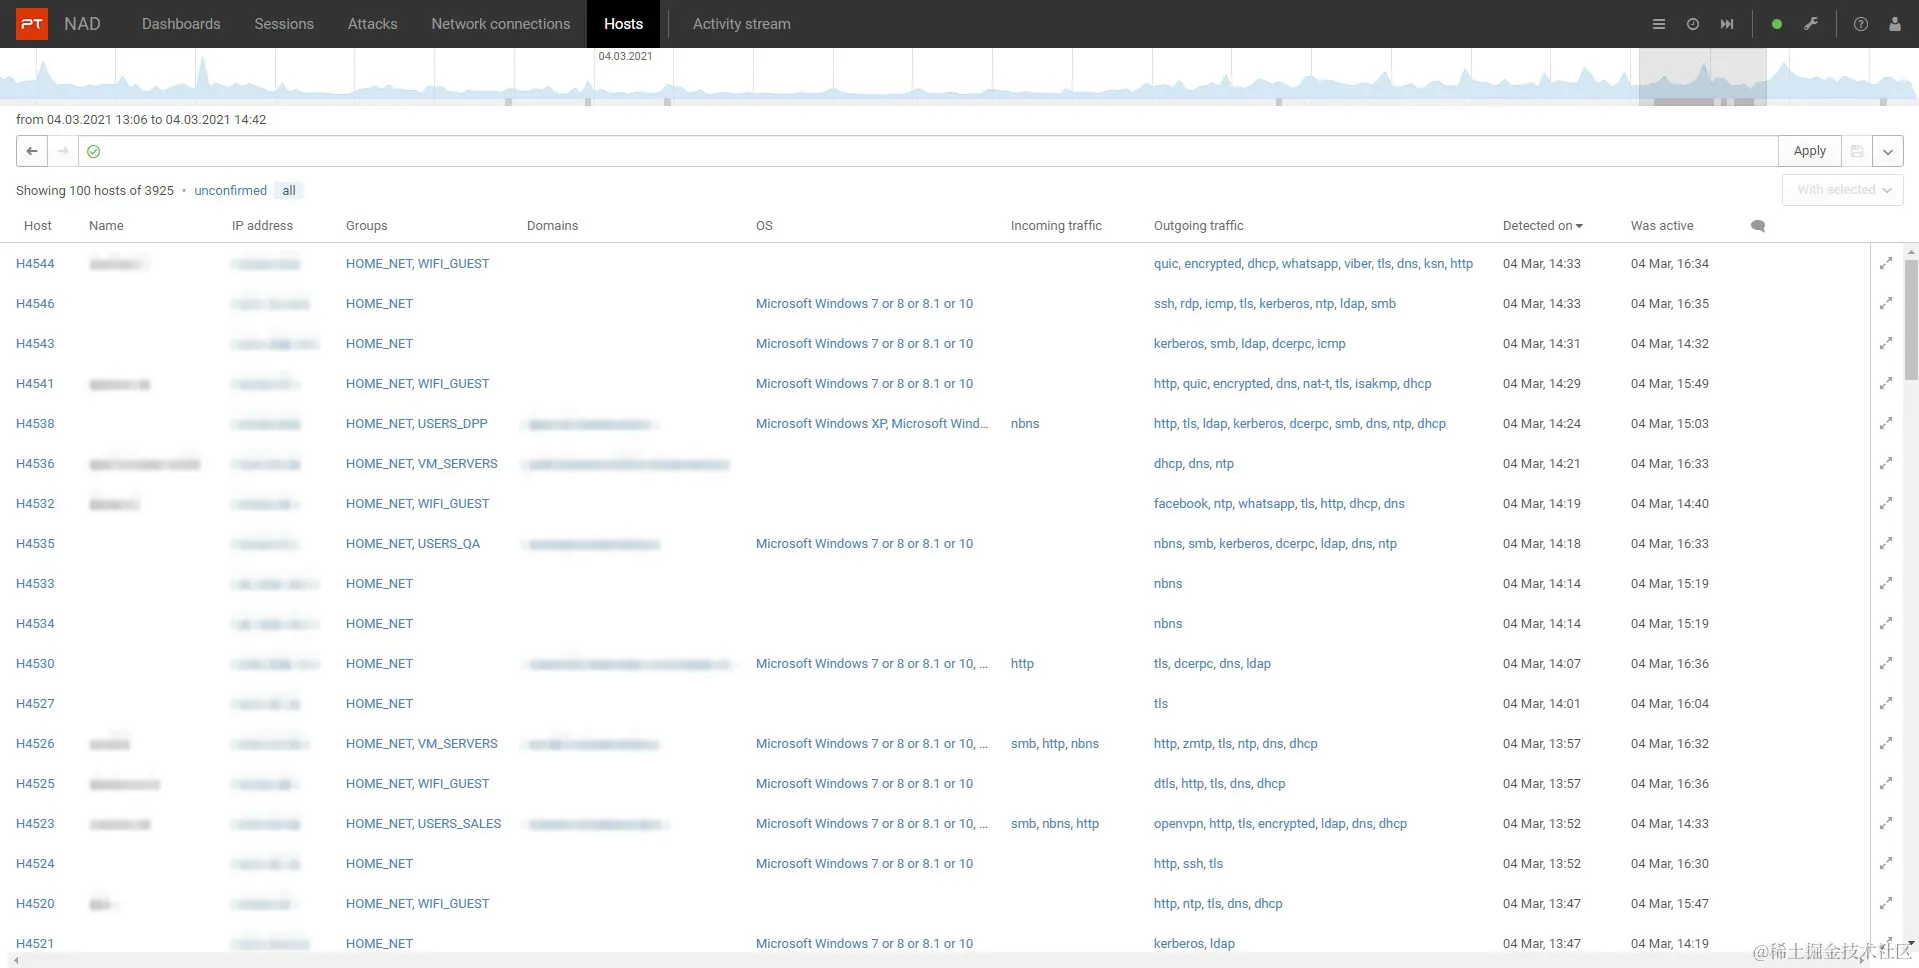Viewport: 1919px width, 968px height.
Task: Click the save filter floppy disk icon
Action: (1857, 151)
